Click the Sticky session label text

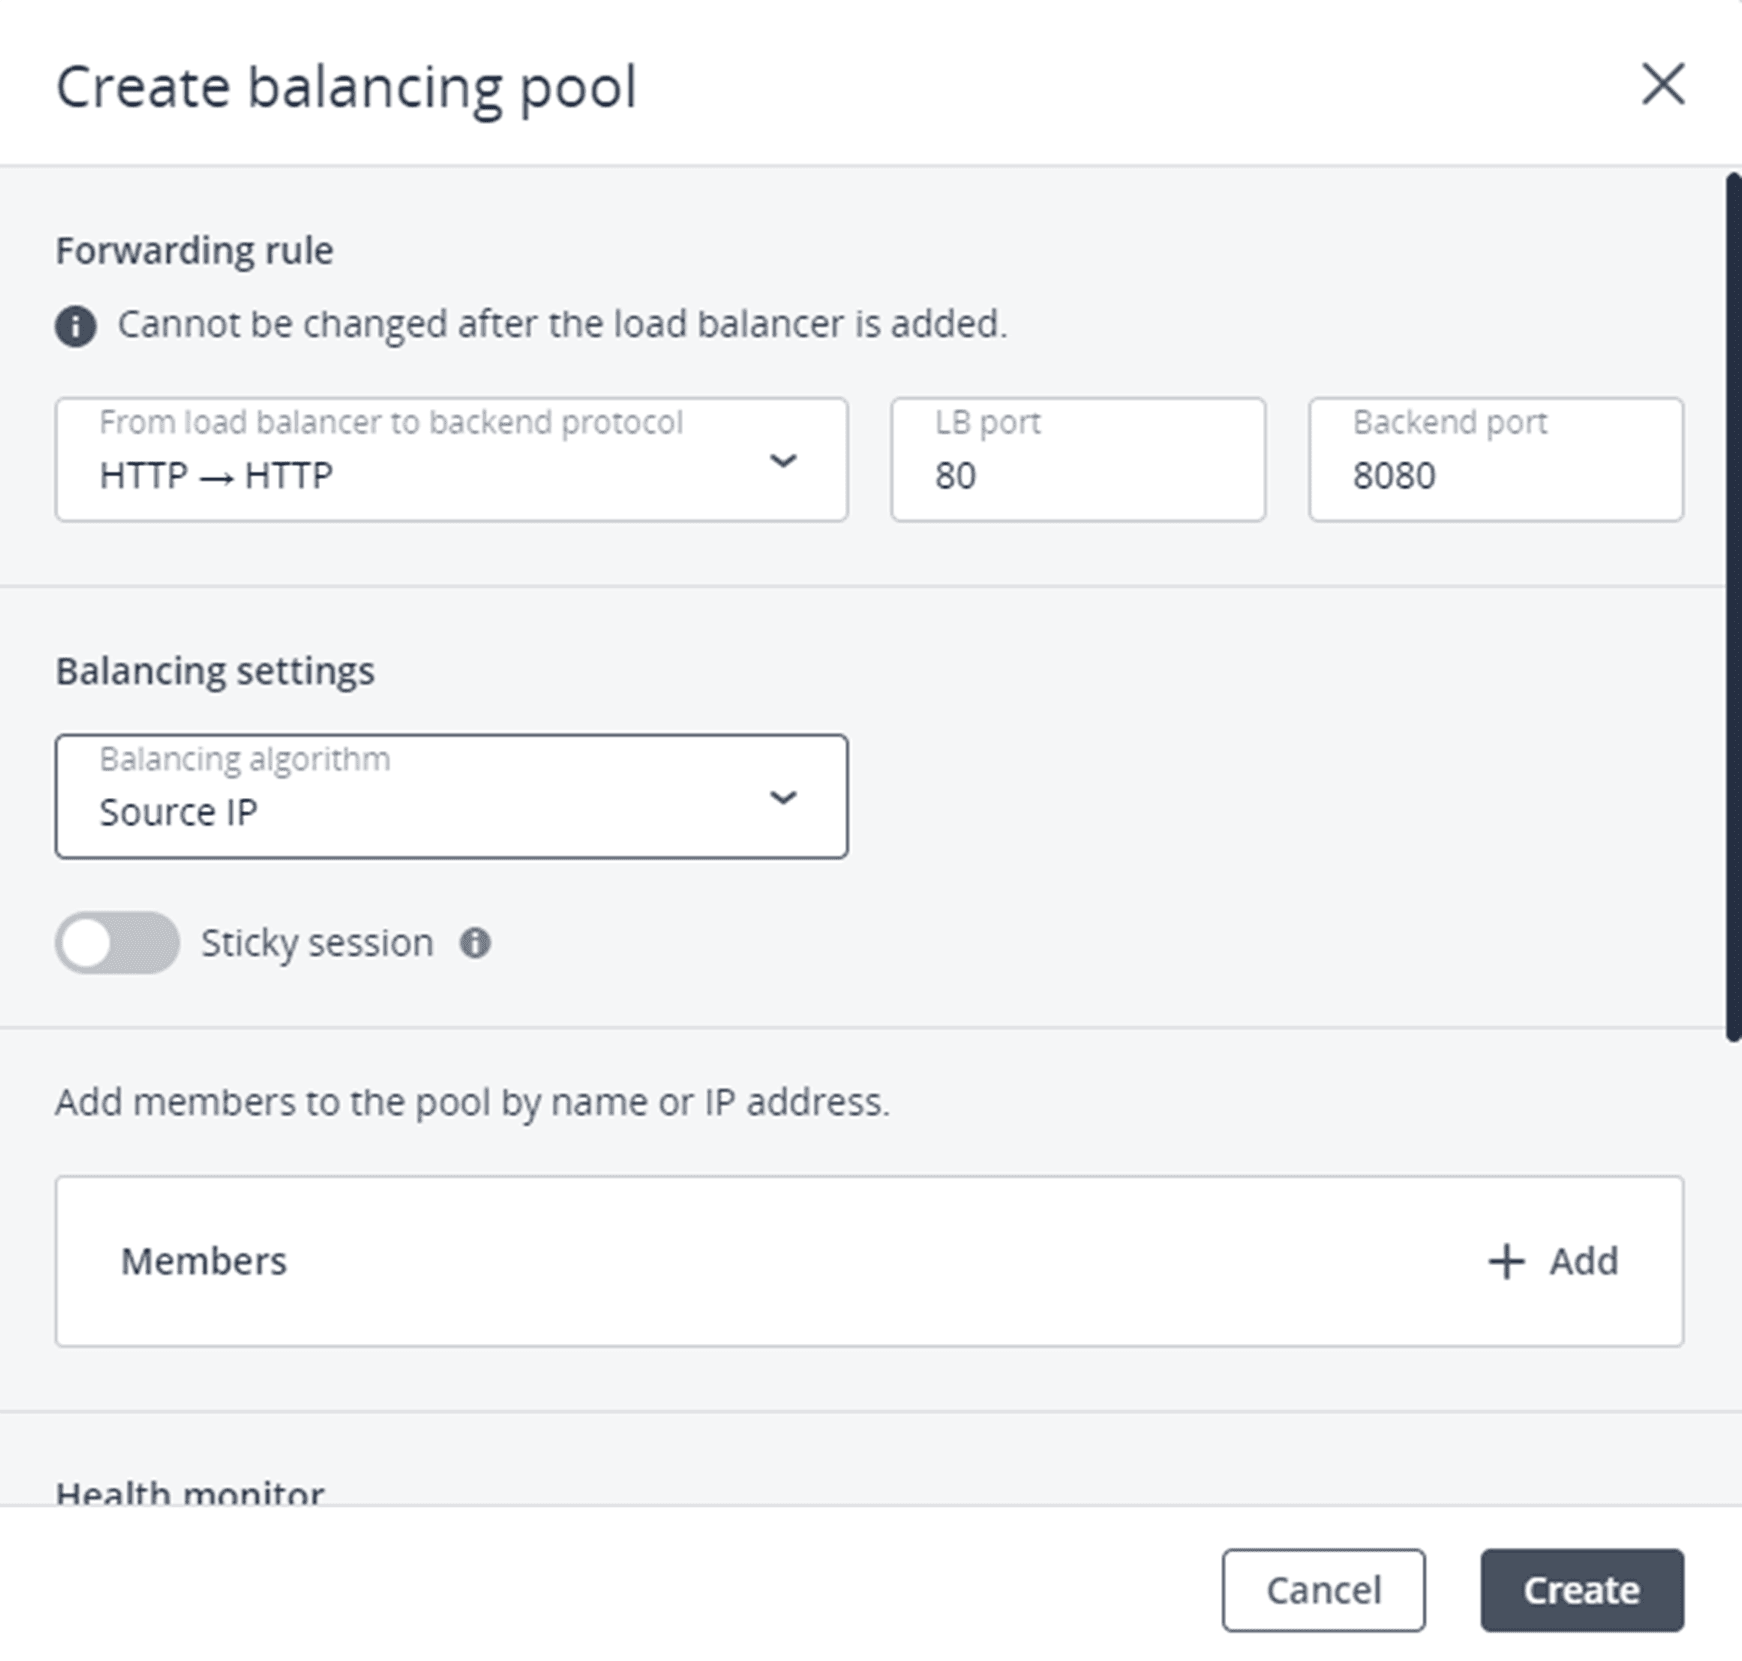point(317,943)
